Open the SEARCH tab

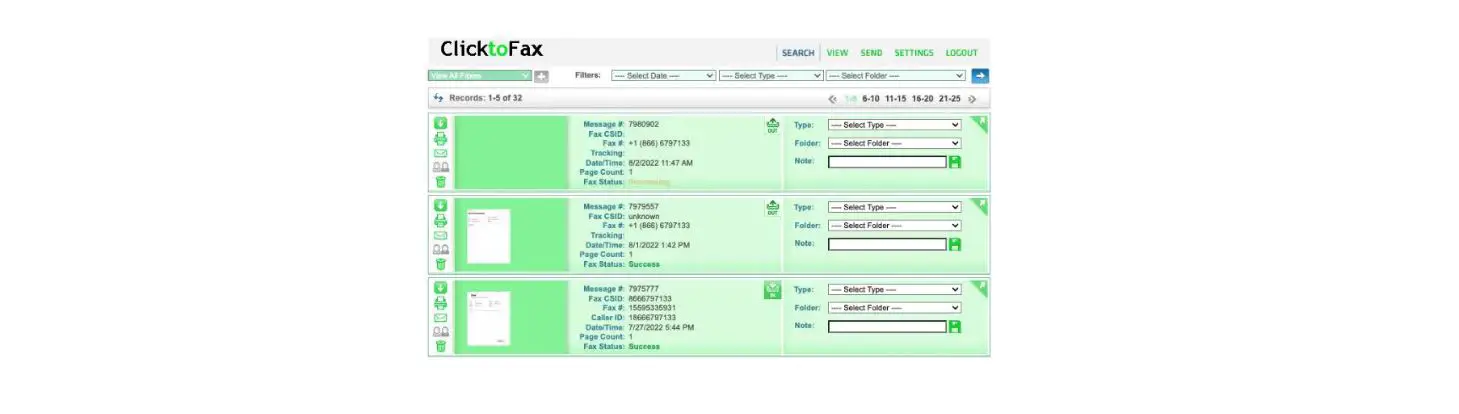click(798, 53)
